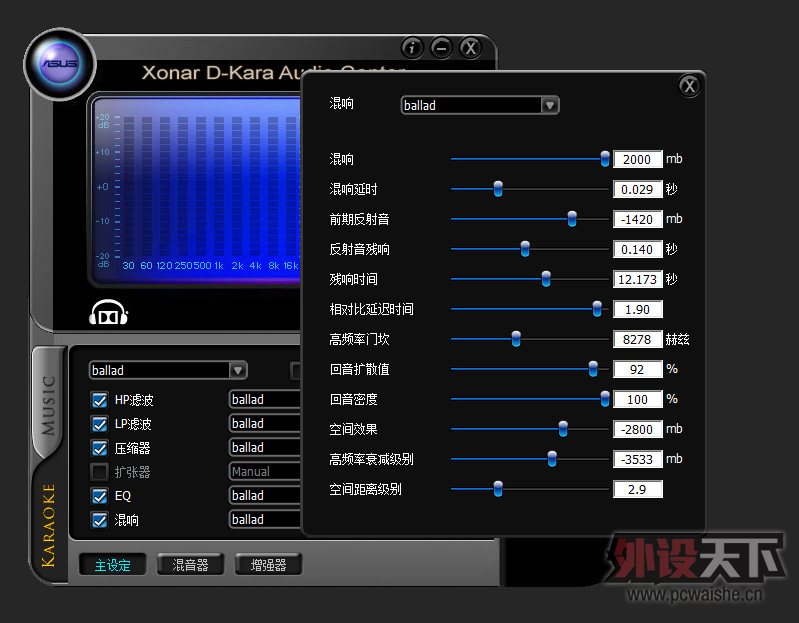Click the 反射音残响 field showing 0.140
The image size is (799, 623).
tap(637, 250)
